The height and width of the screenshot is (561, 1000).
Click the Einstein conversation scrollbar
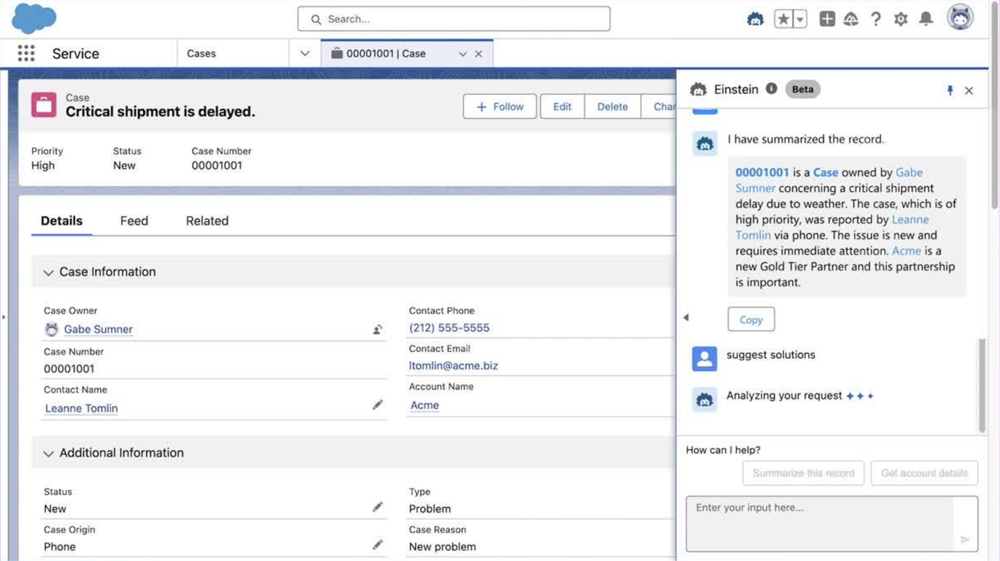click(982, 386)
